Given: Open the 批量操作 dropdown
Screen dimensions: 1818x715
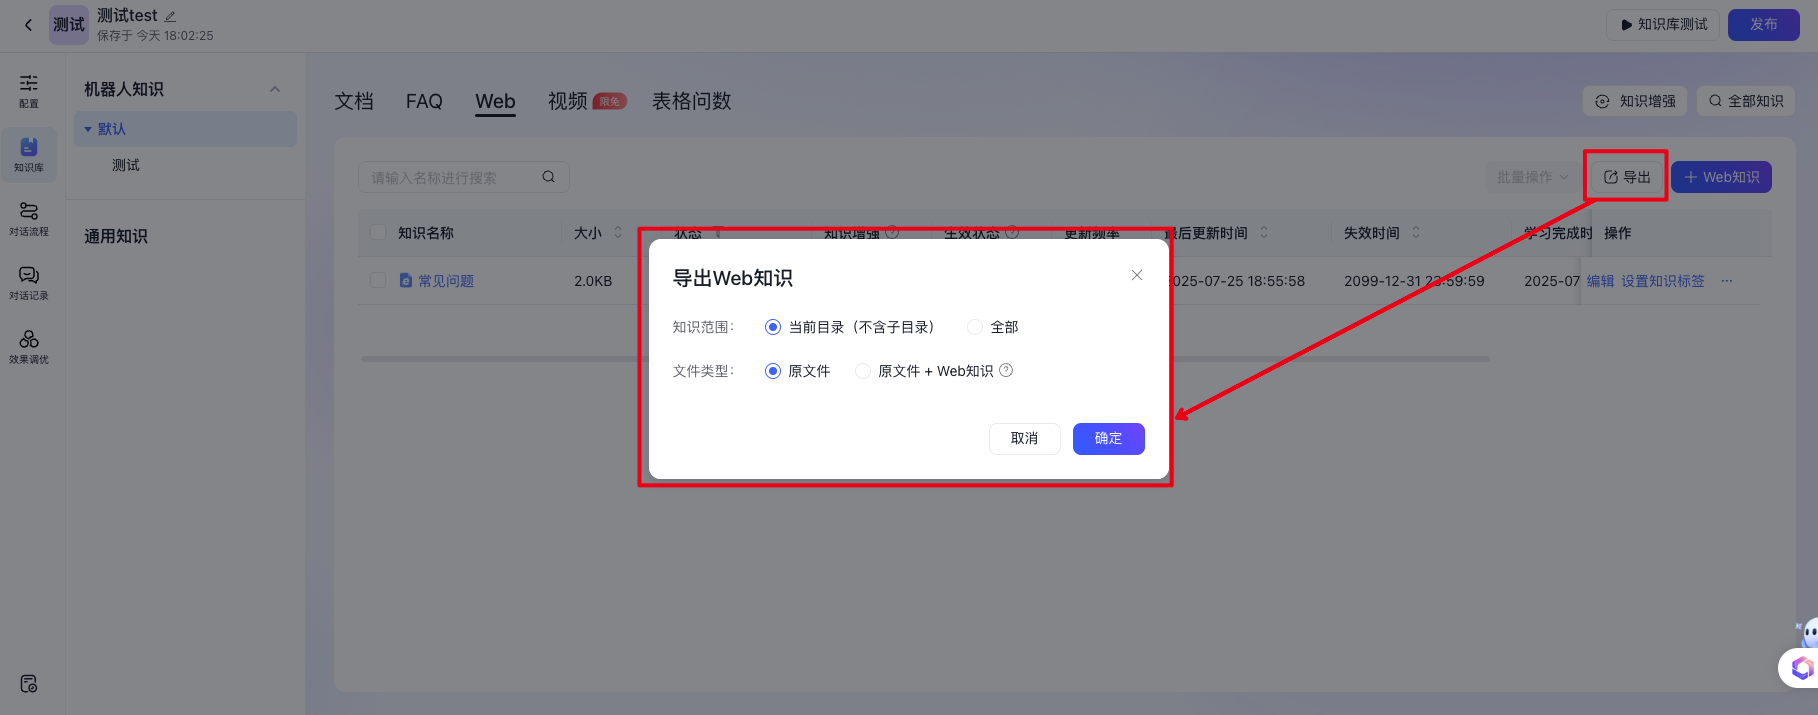Looking at the screenshot, I should [1531, 177].
